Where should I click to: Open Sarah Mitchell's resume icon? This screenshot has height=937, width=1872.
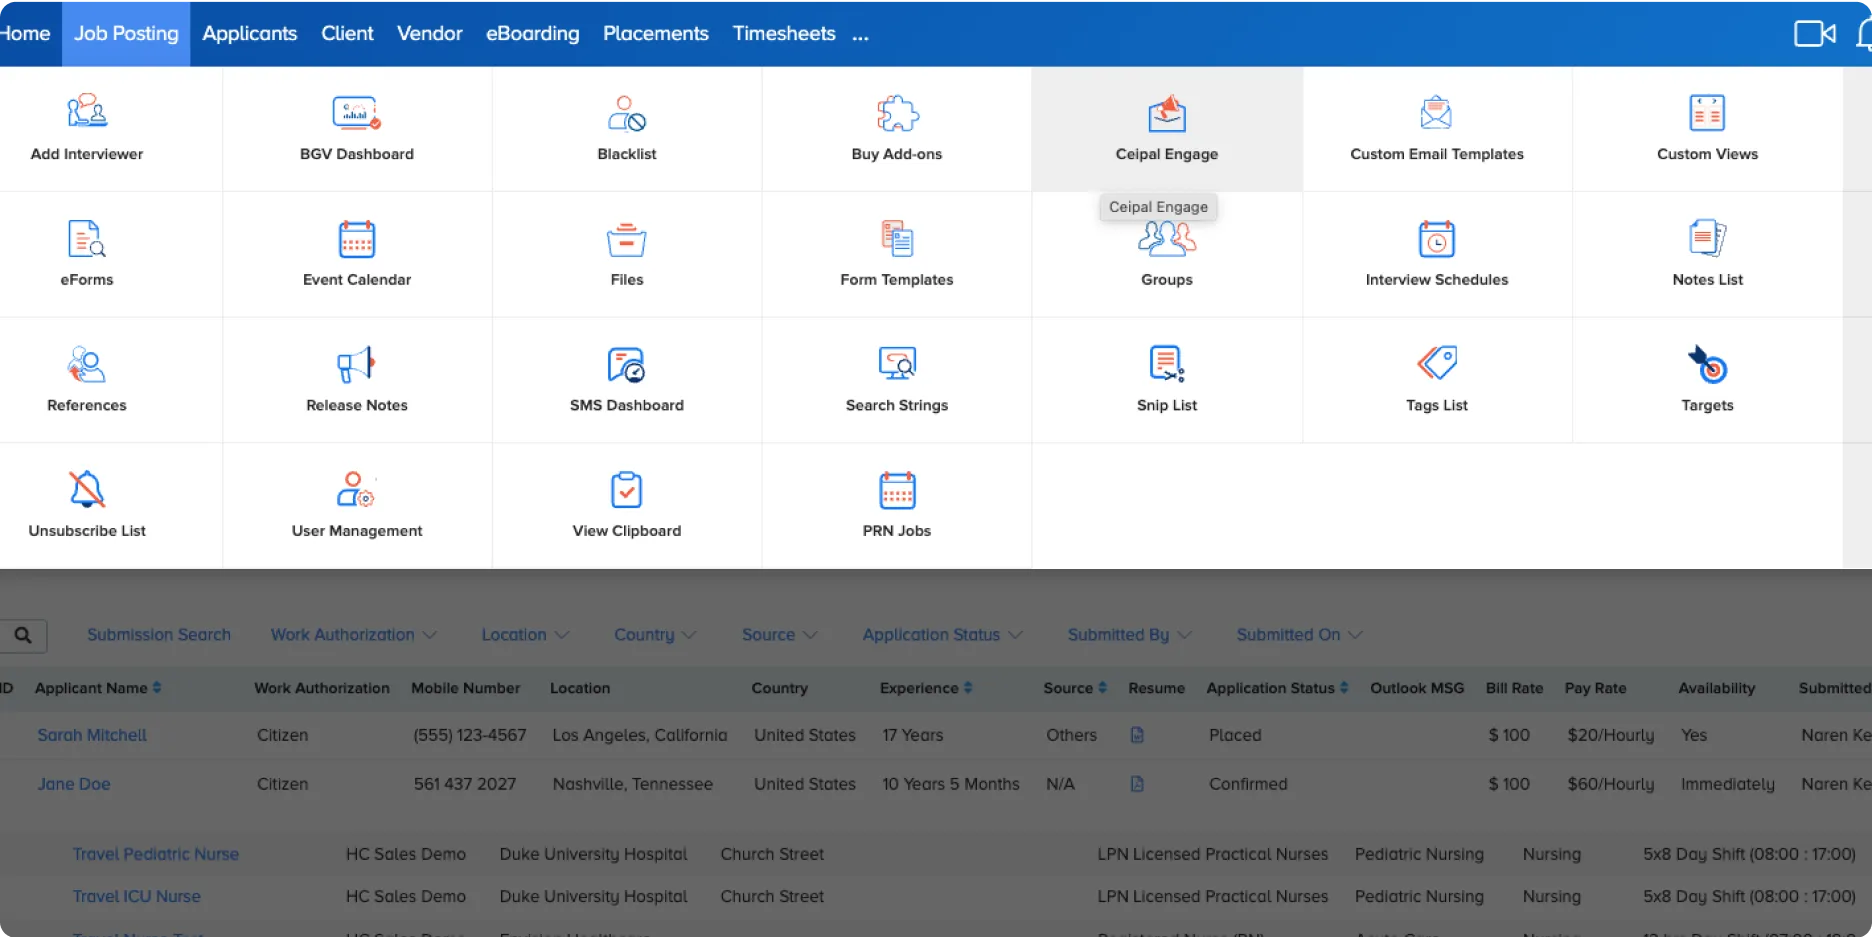coord(1137,735)
